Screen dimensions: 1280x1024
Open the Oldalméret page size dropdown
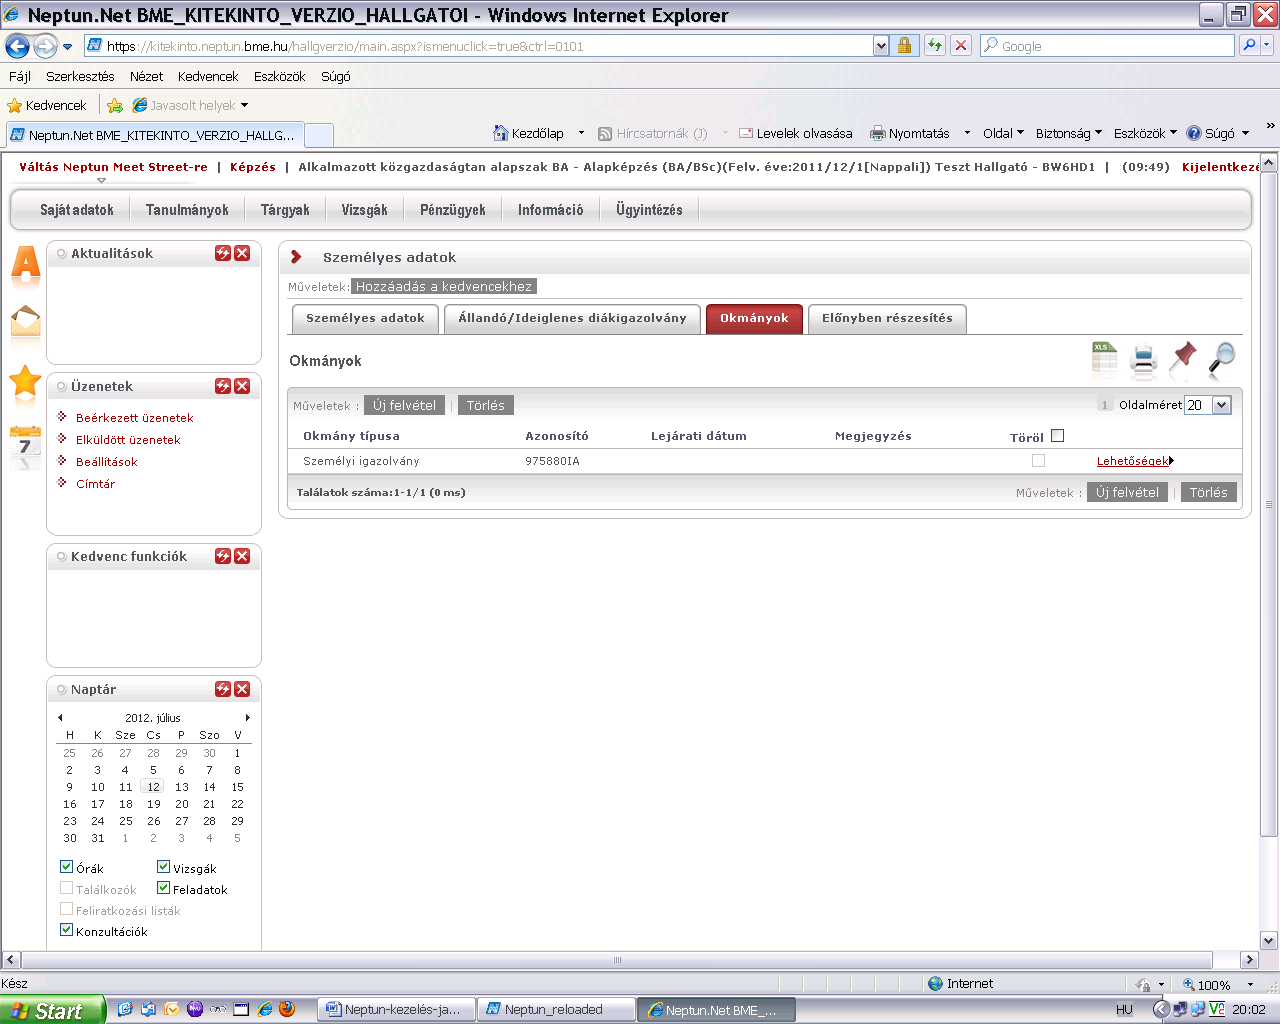coord(1221,405)
